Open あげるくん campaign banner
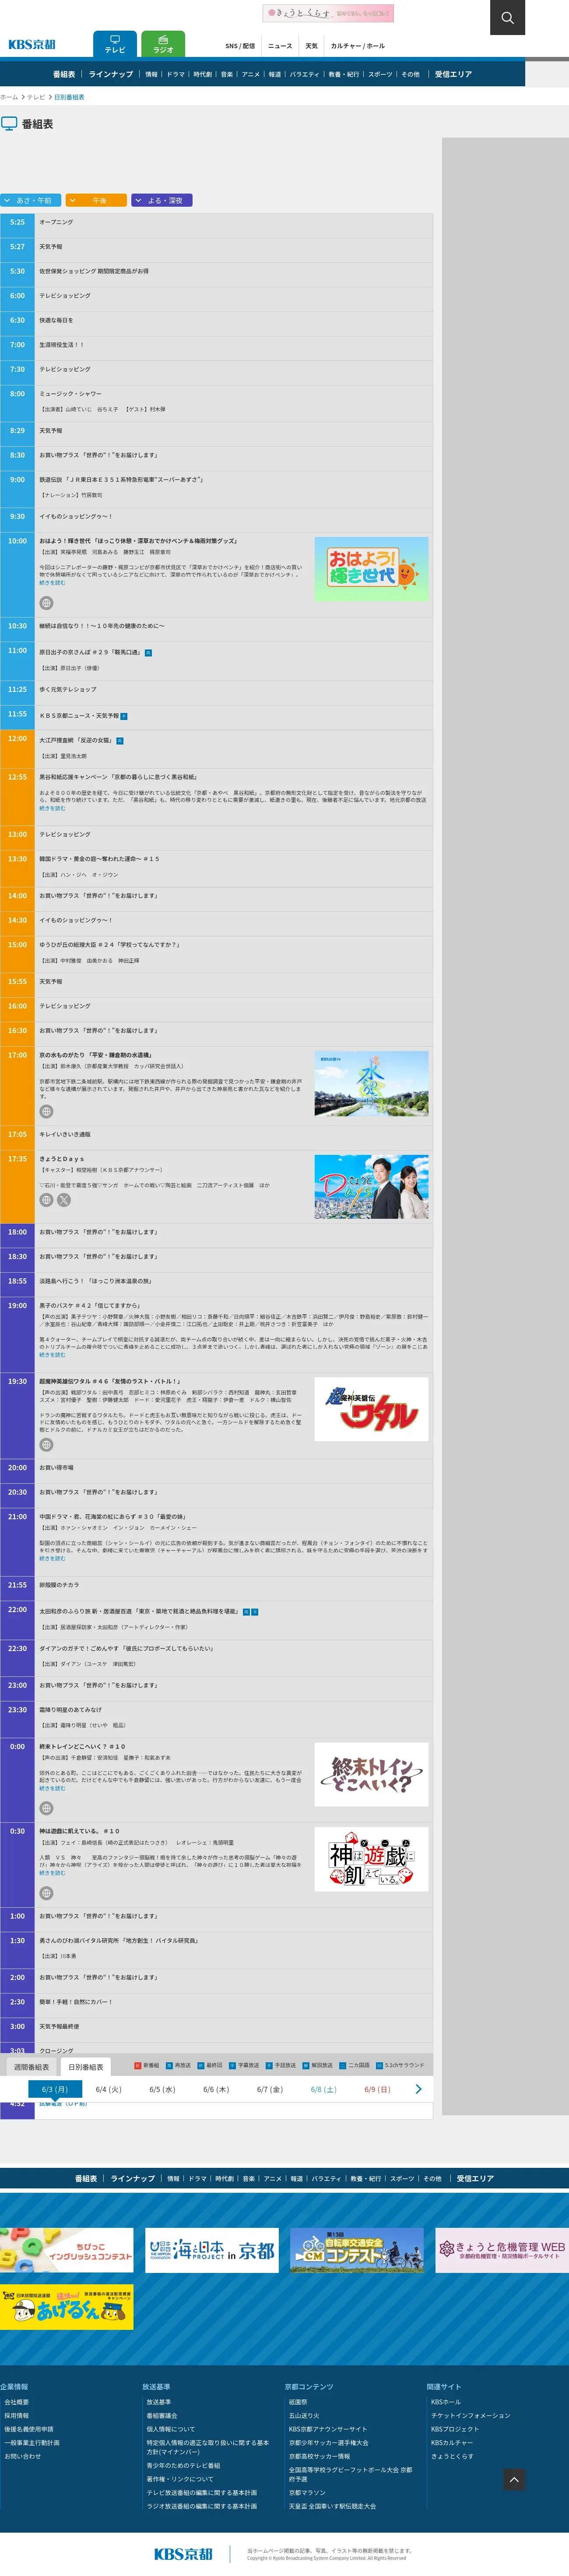 click(66, 2308)
